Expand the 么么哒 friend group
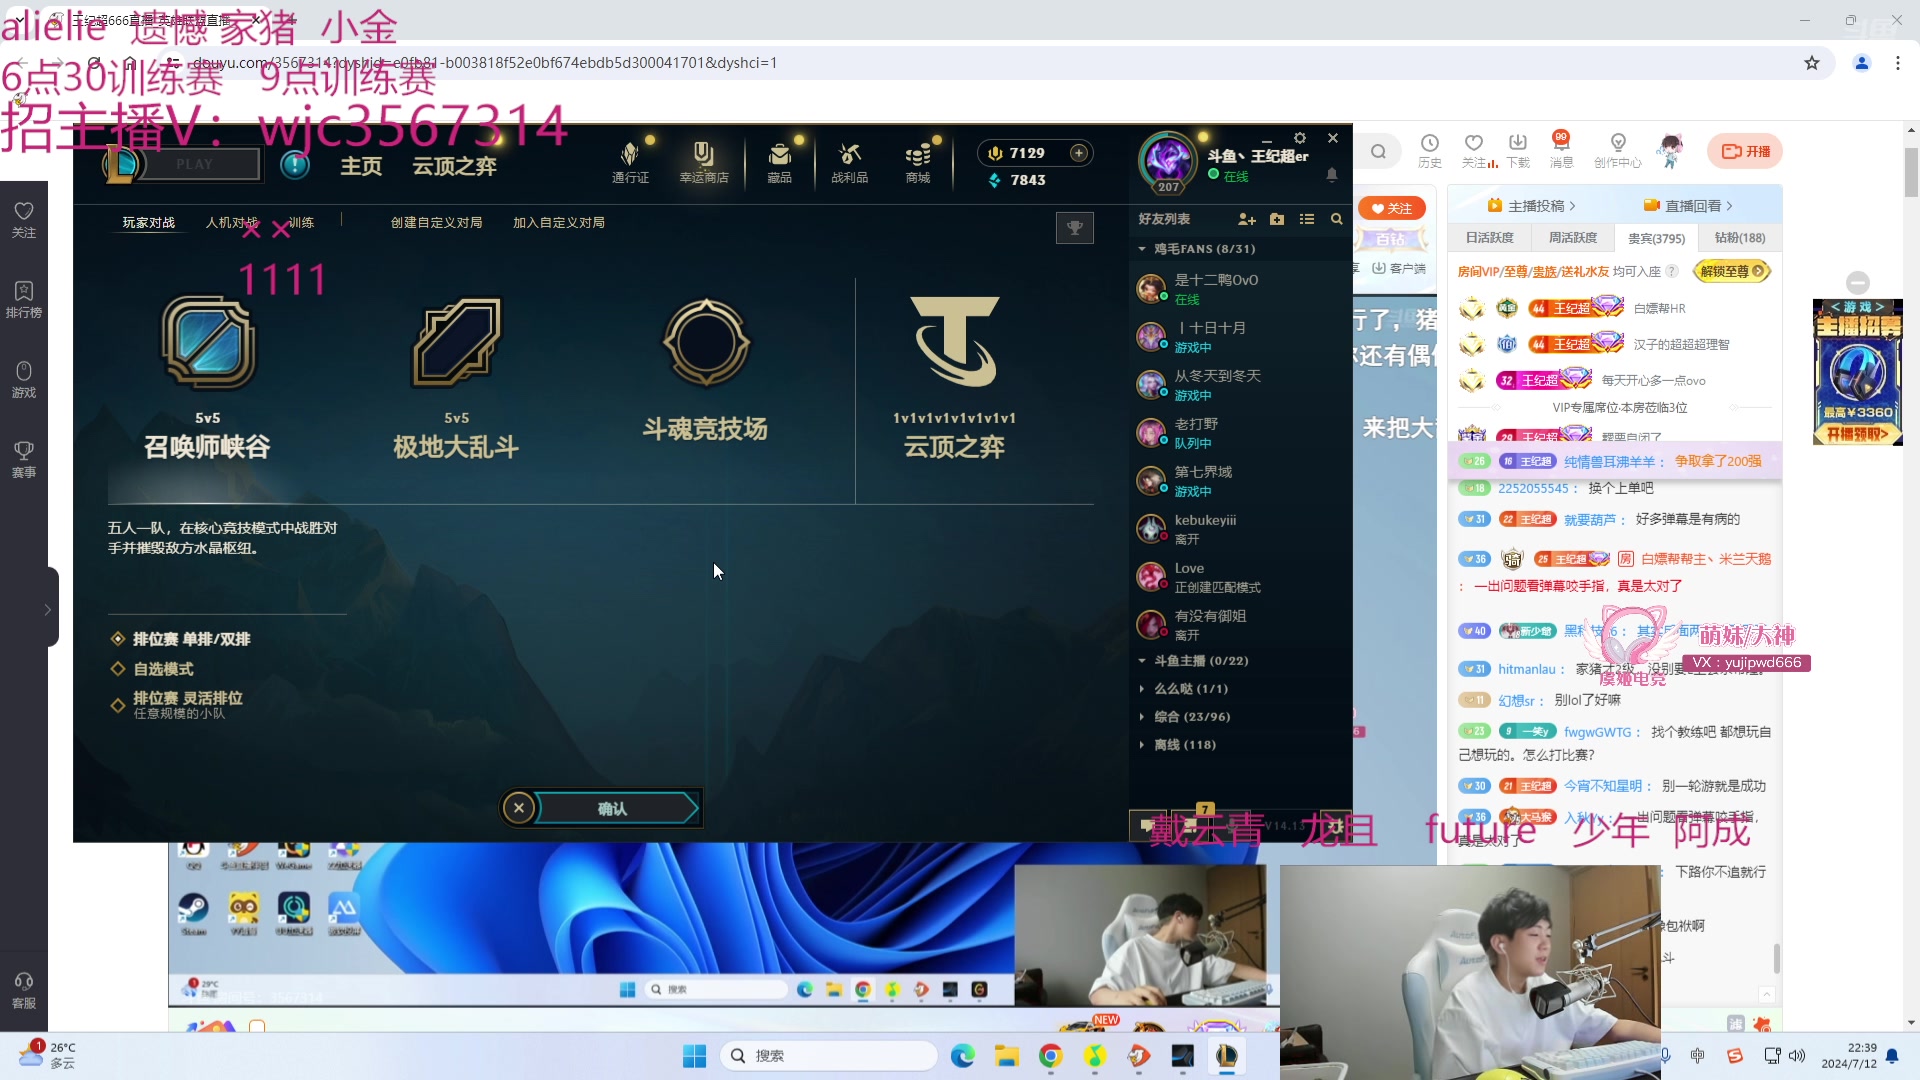Image resolution: width=1920 pixels, height=1080 pixels. tap(1142, 689)
